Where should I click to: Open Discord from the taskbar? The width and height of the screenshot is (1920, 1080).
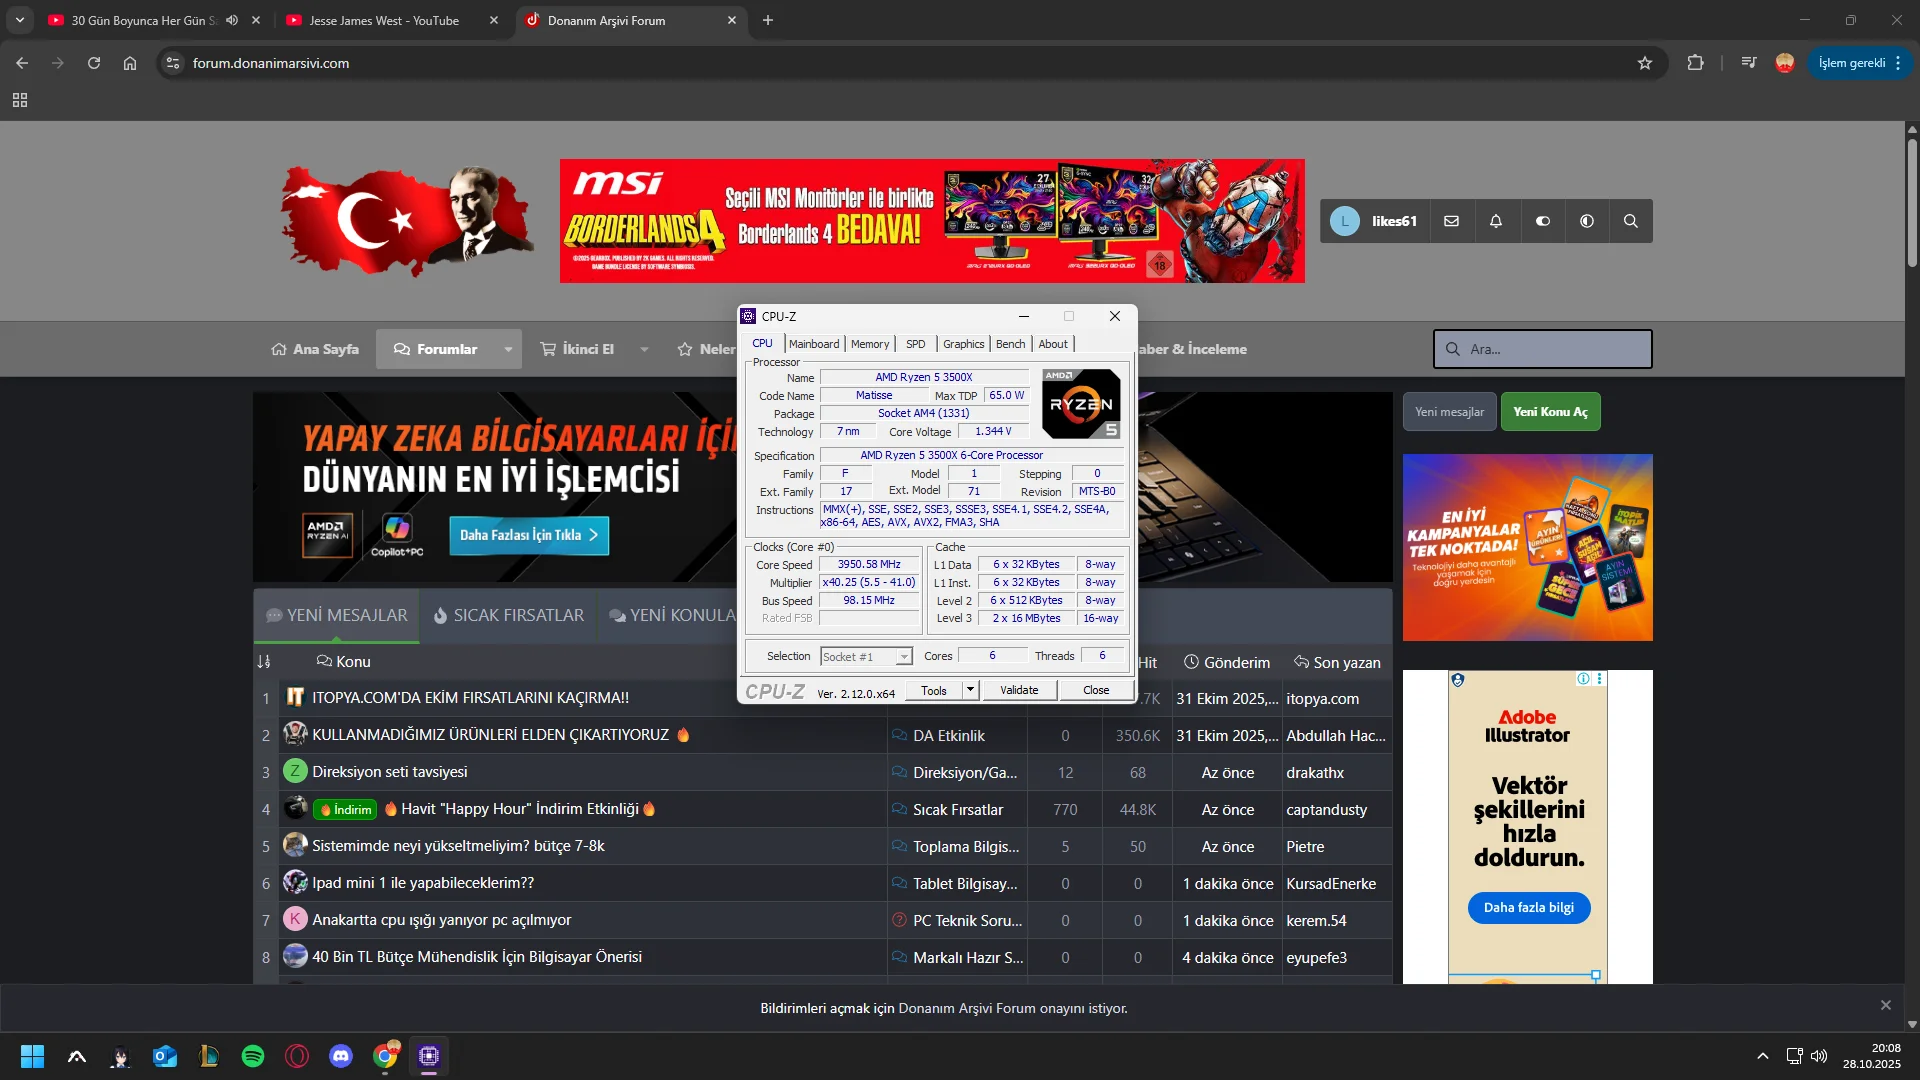pos(341,1056)
